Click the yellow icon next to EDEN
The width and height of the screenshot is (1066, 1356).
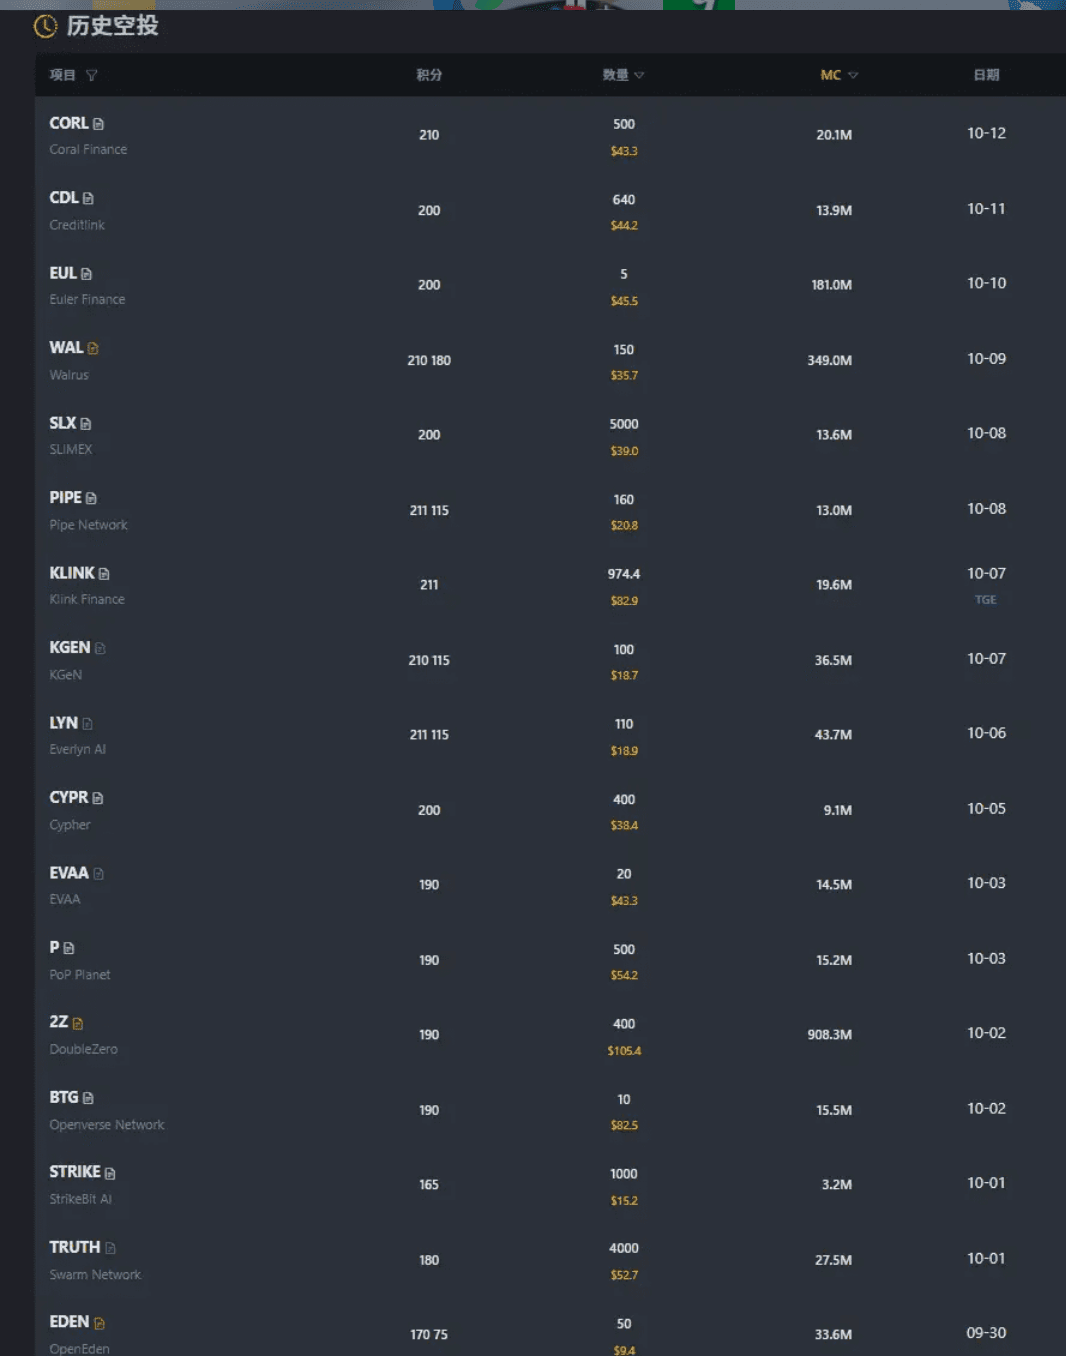(99, 1323)
